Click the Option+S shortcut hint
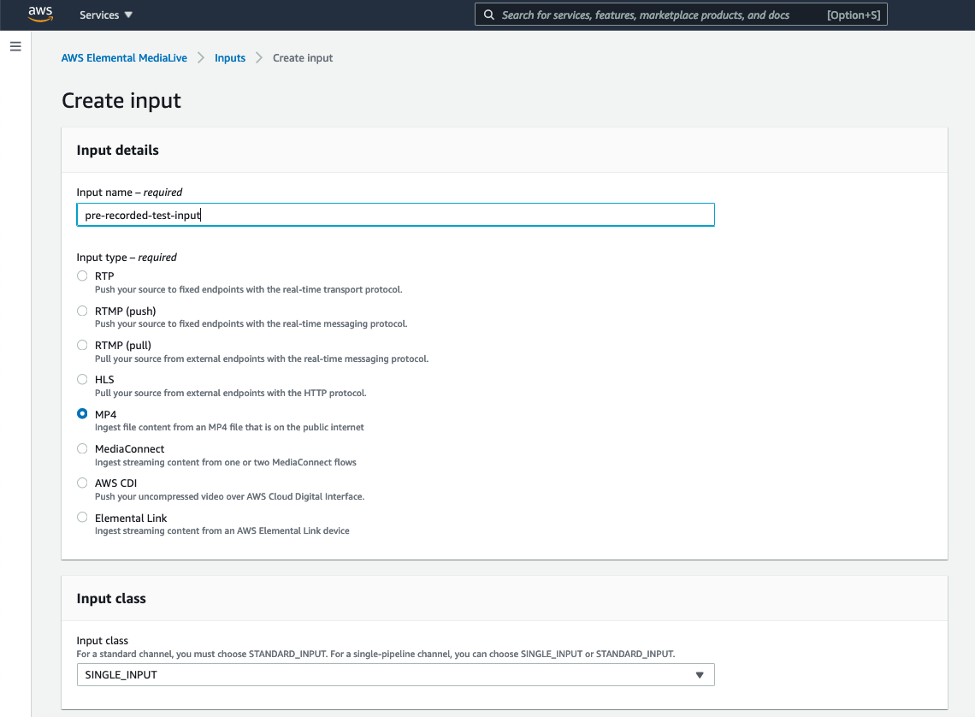The height and width of the screenshot is (718, 977). [856, 14]
